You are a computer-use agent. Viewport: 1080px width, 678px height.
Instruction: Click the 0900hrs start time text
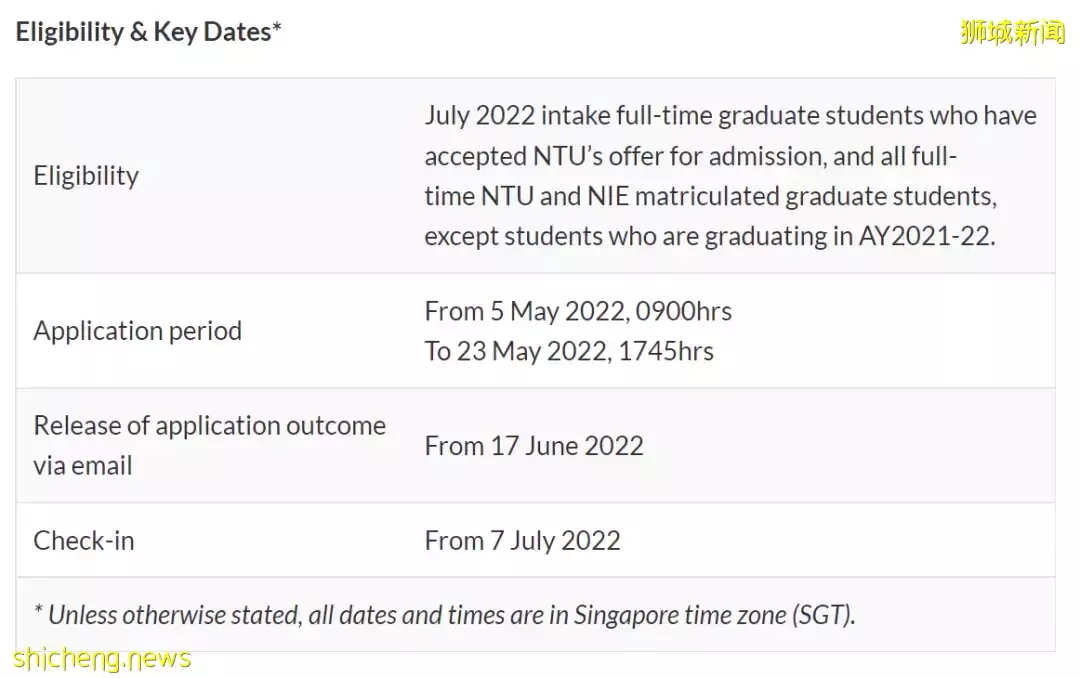point(683,311)
